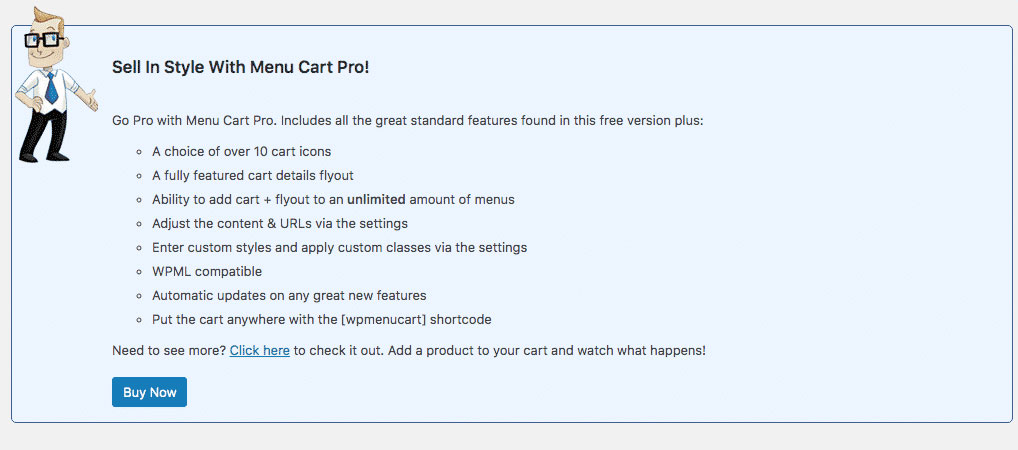Click the 'fully featured cart details flyout' item
The height and width of the screenshot is (450, 1018).
coord(253,175)
